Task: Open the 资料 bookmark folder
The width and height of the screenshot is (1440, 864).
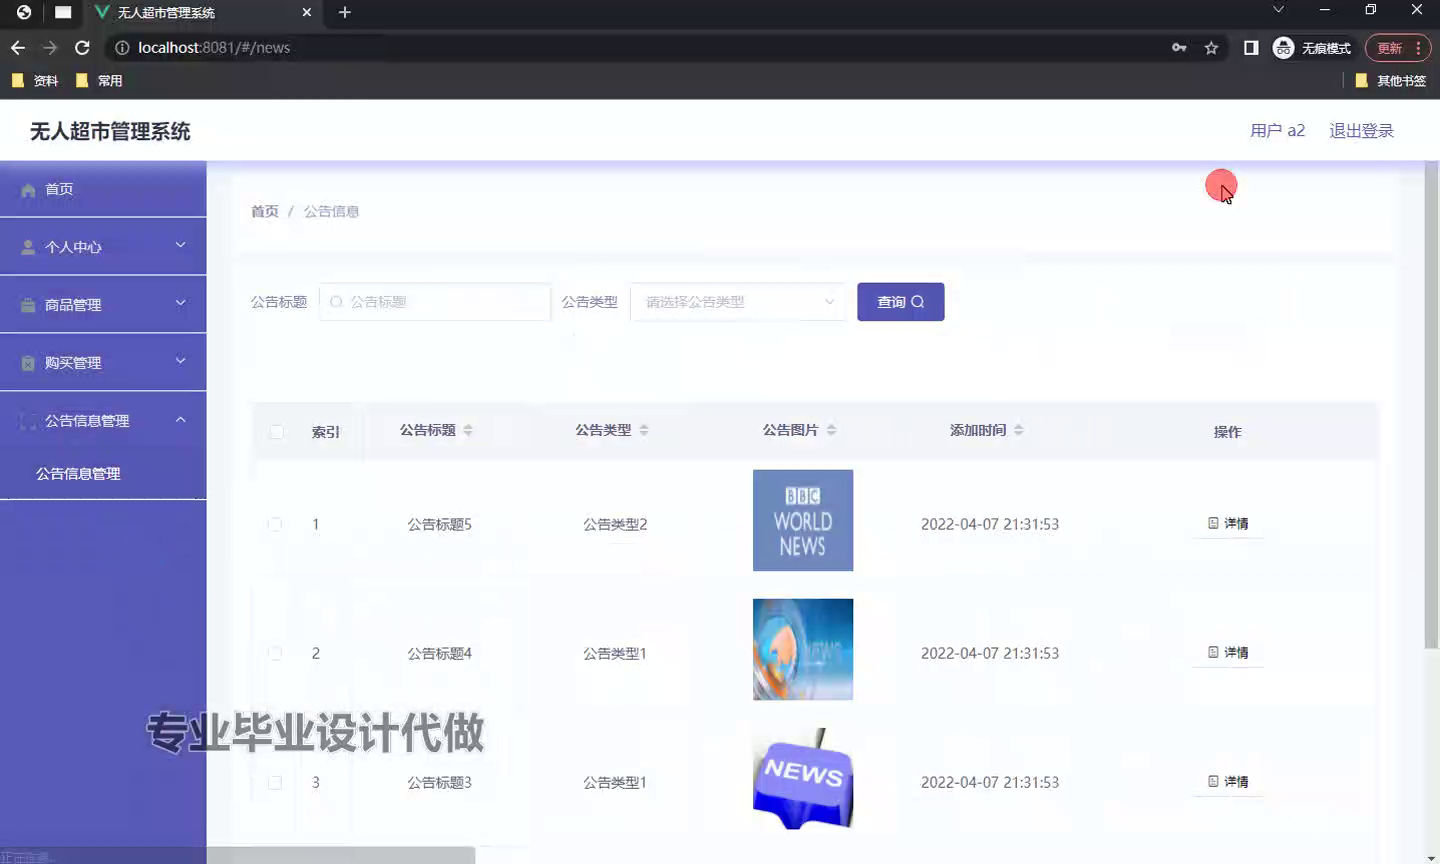Action: point(35,81)
